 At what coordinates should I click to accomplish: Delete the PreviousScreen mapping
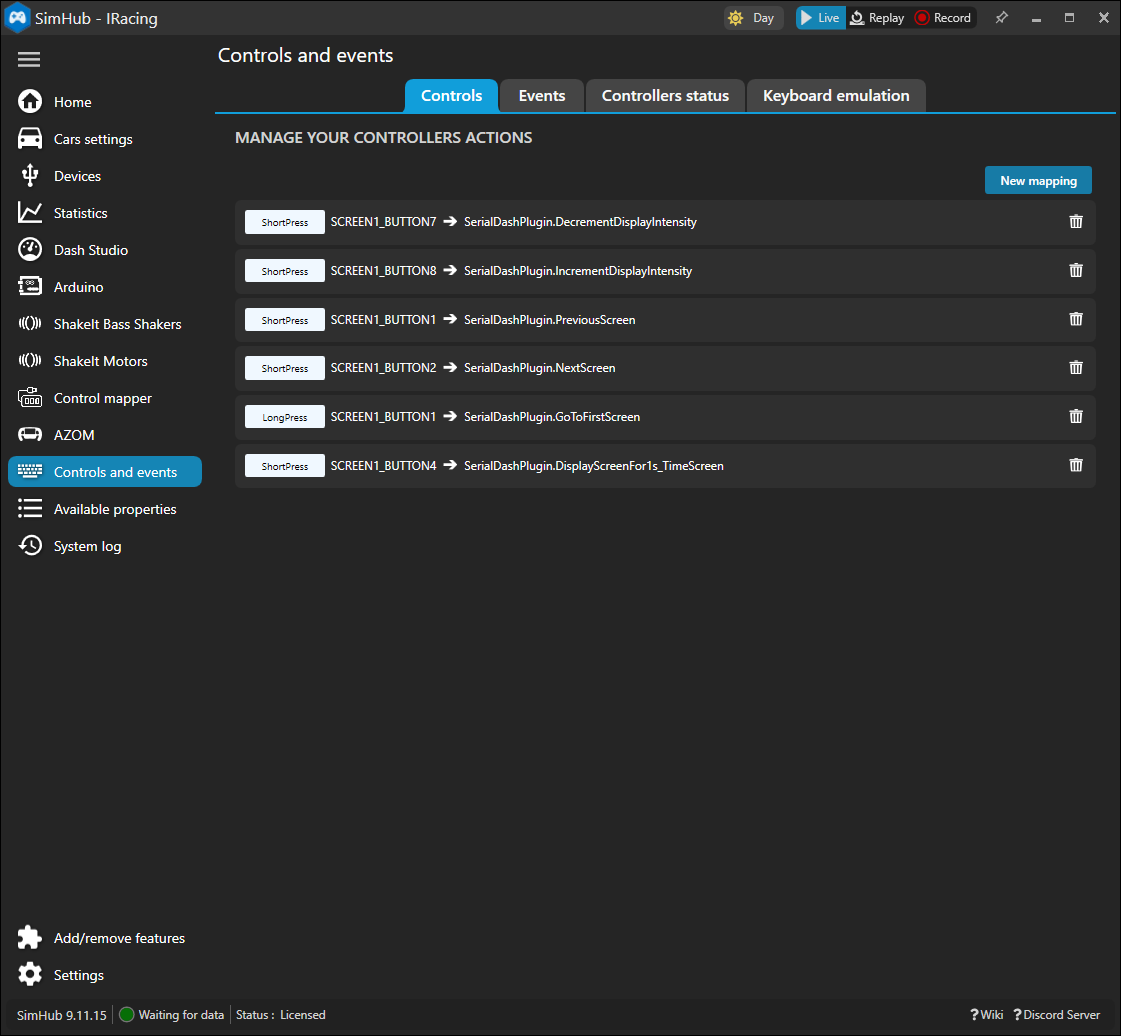[x=1076, y=319]
